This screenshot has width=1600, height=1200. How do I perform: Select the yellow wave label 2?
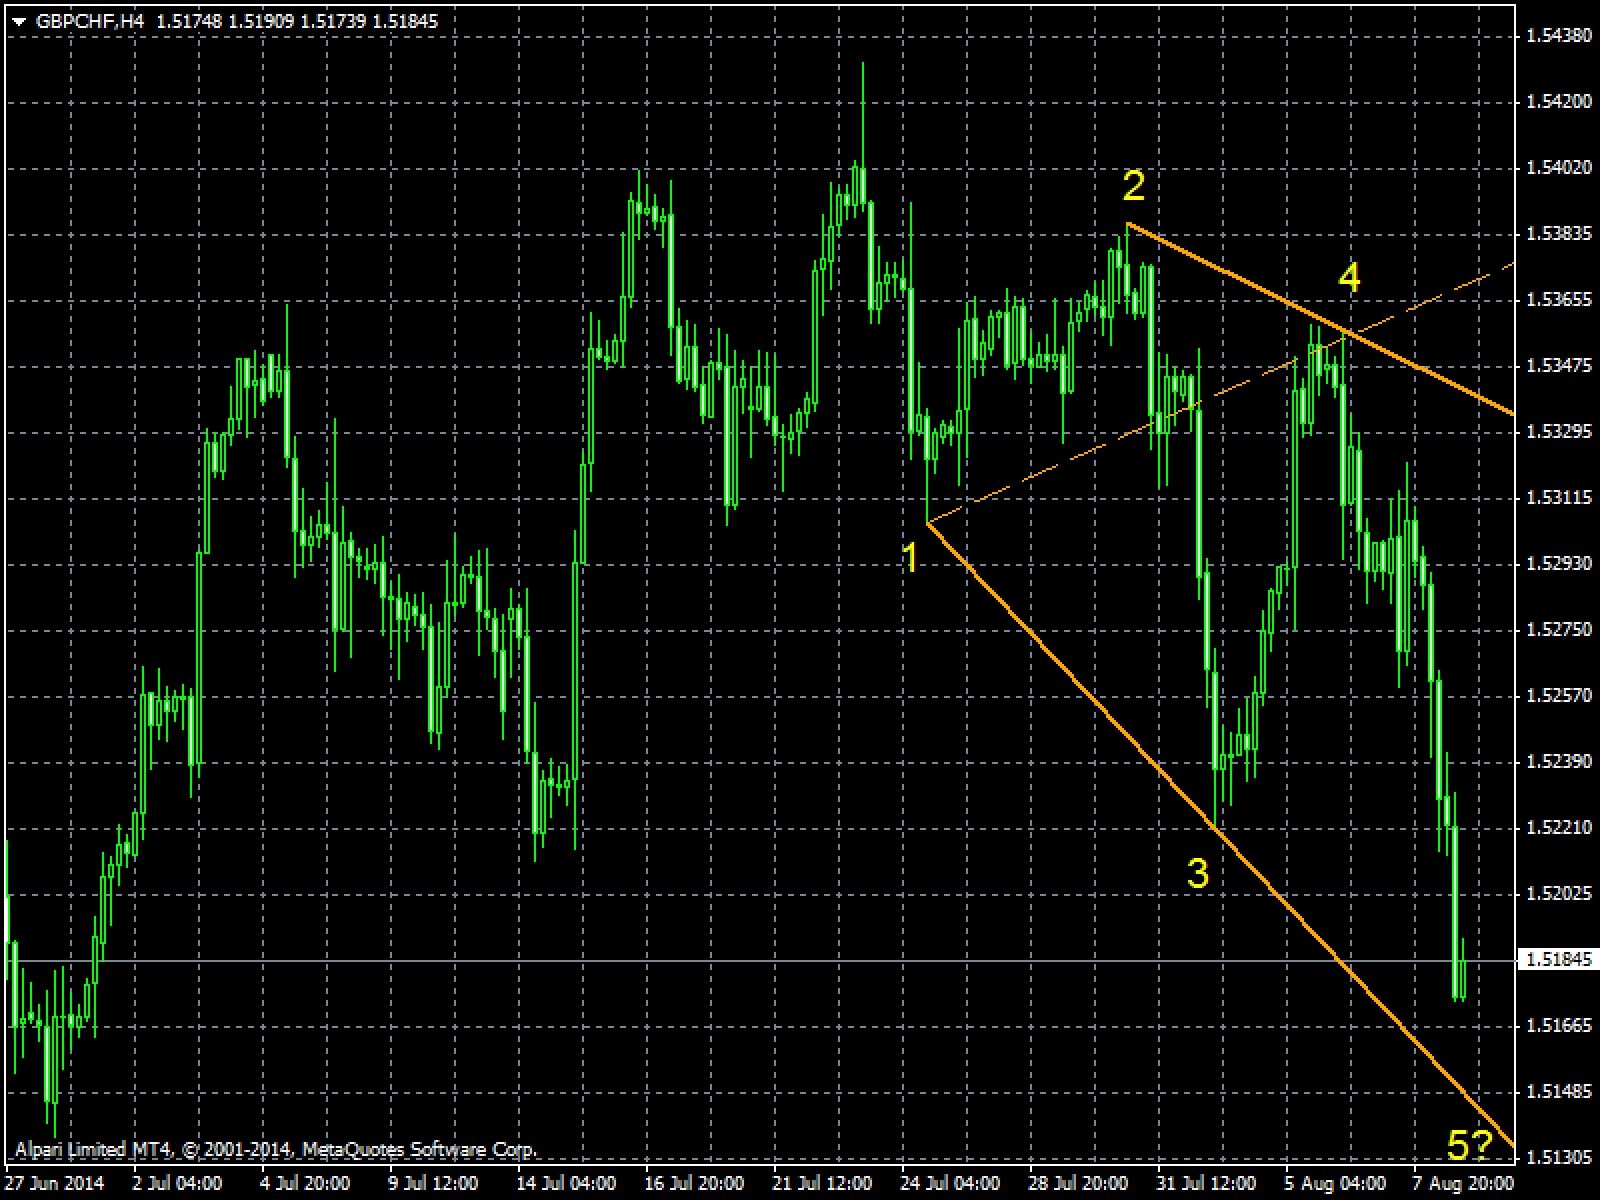pyautogui.click(x=1133, y=186)
